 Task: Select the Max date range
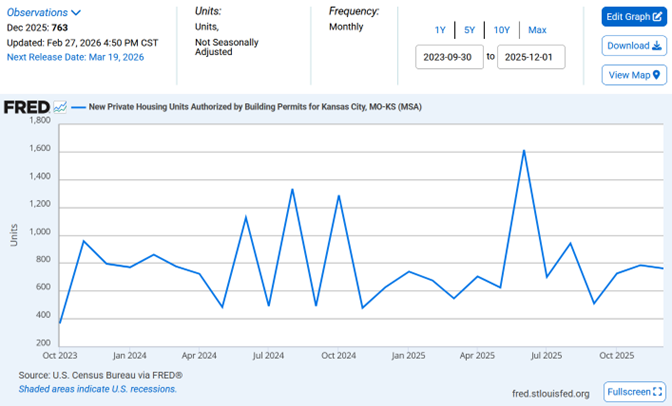coord(537,30)
